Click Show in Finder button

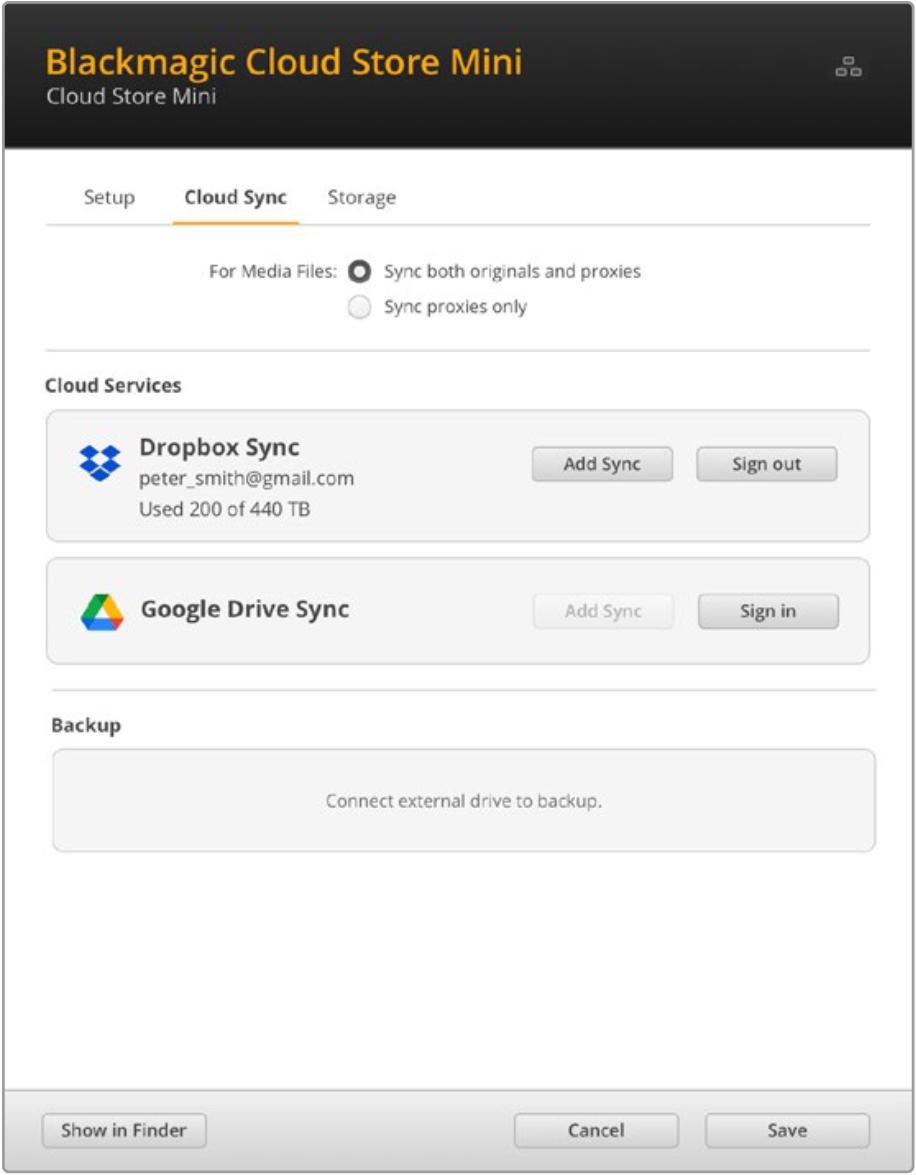point(124,1130)
